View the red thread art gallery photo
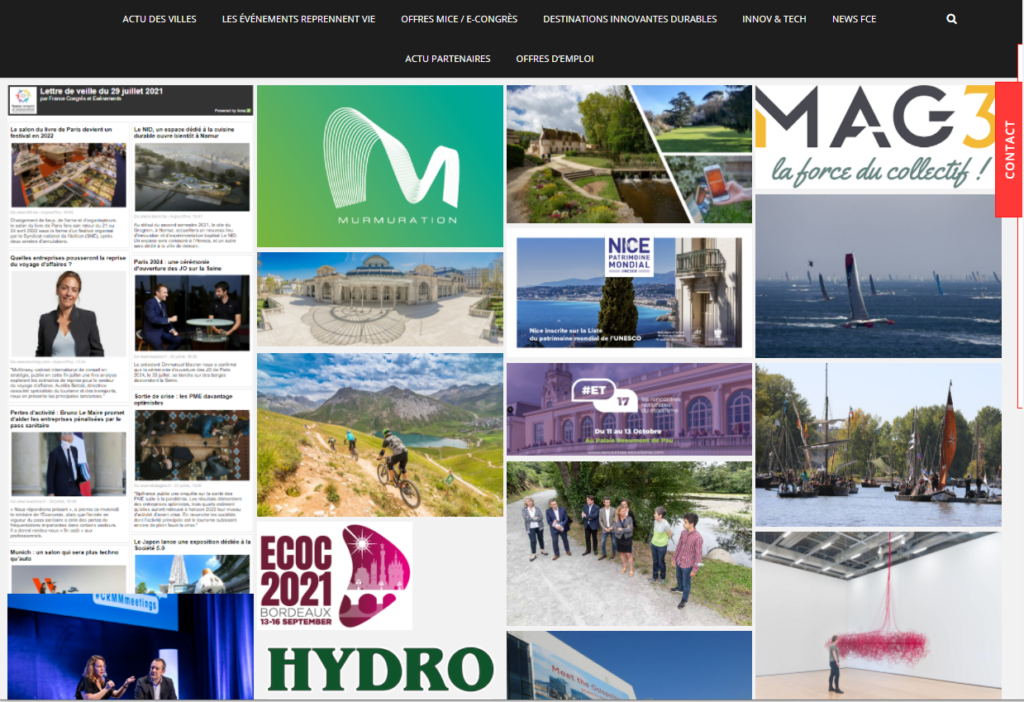 (x=878, y=615)
